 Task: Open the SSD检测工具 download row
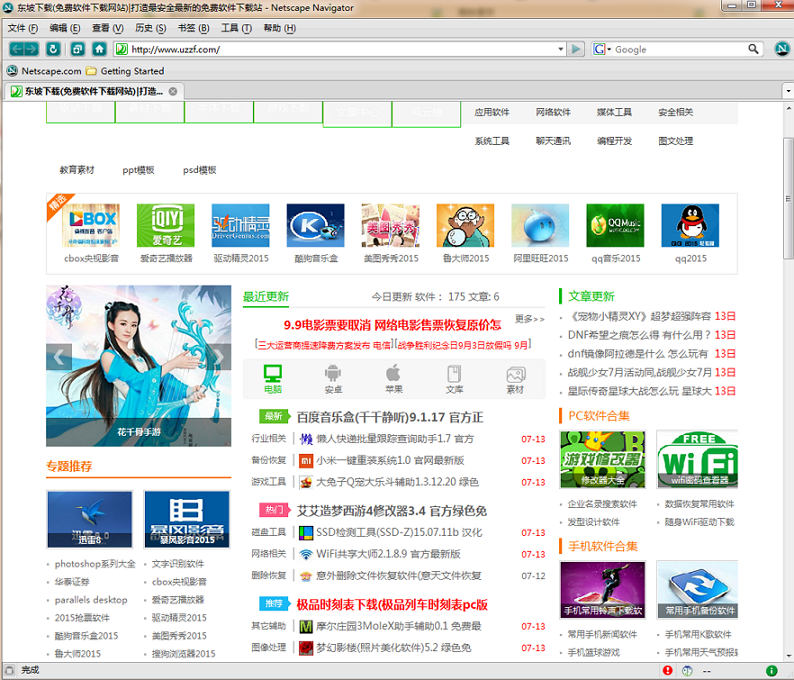point(399,533)
